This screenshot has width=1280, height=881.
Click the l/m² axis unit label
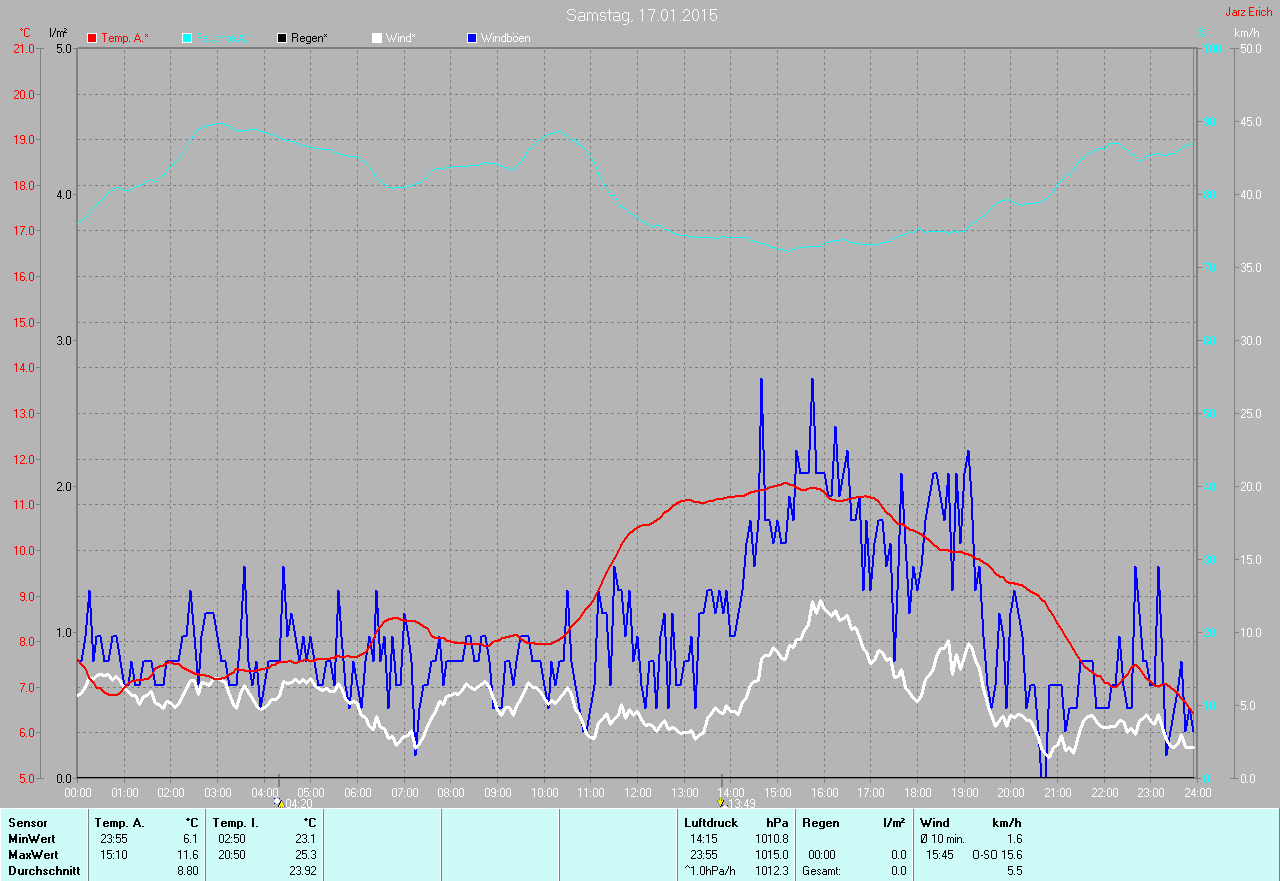(x=58, y=33)
